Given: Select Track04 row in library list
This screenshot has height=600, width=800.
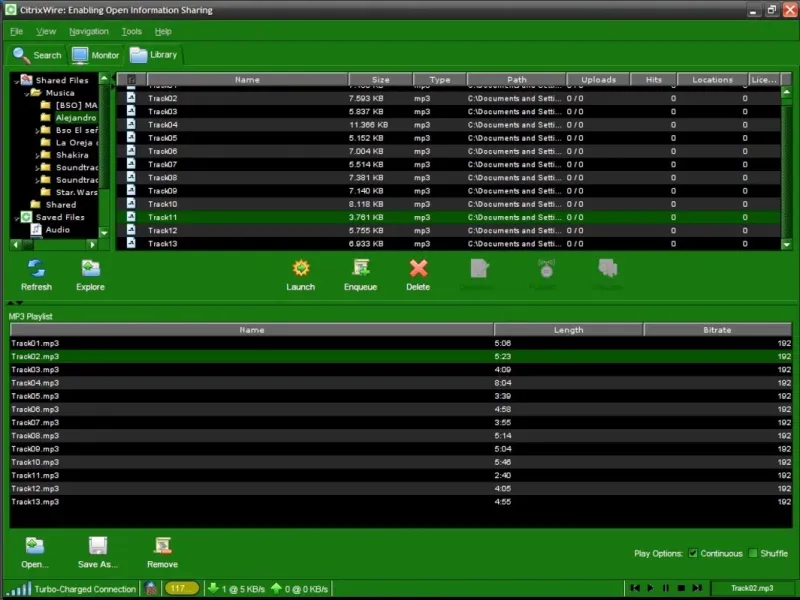Looking at the screenshot, I should point(448,124).
